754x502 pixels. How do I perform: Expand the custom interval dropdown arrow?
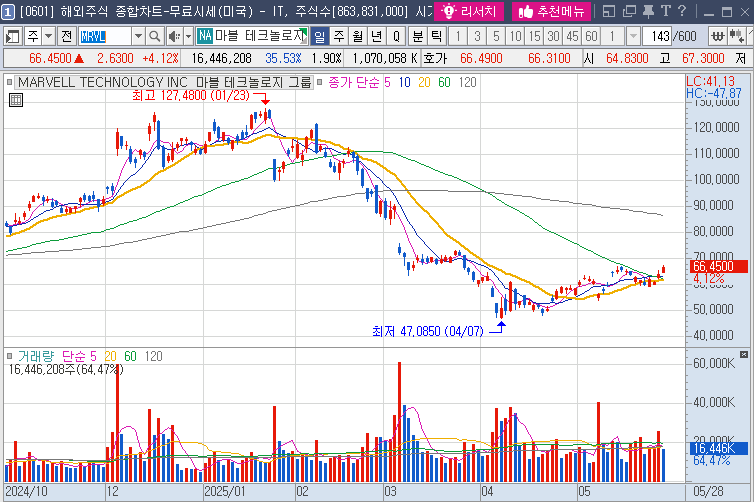[633, 36]
